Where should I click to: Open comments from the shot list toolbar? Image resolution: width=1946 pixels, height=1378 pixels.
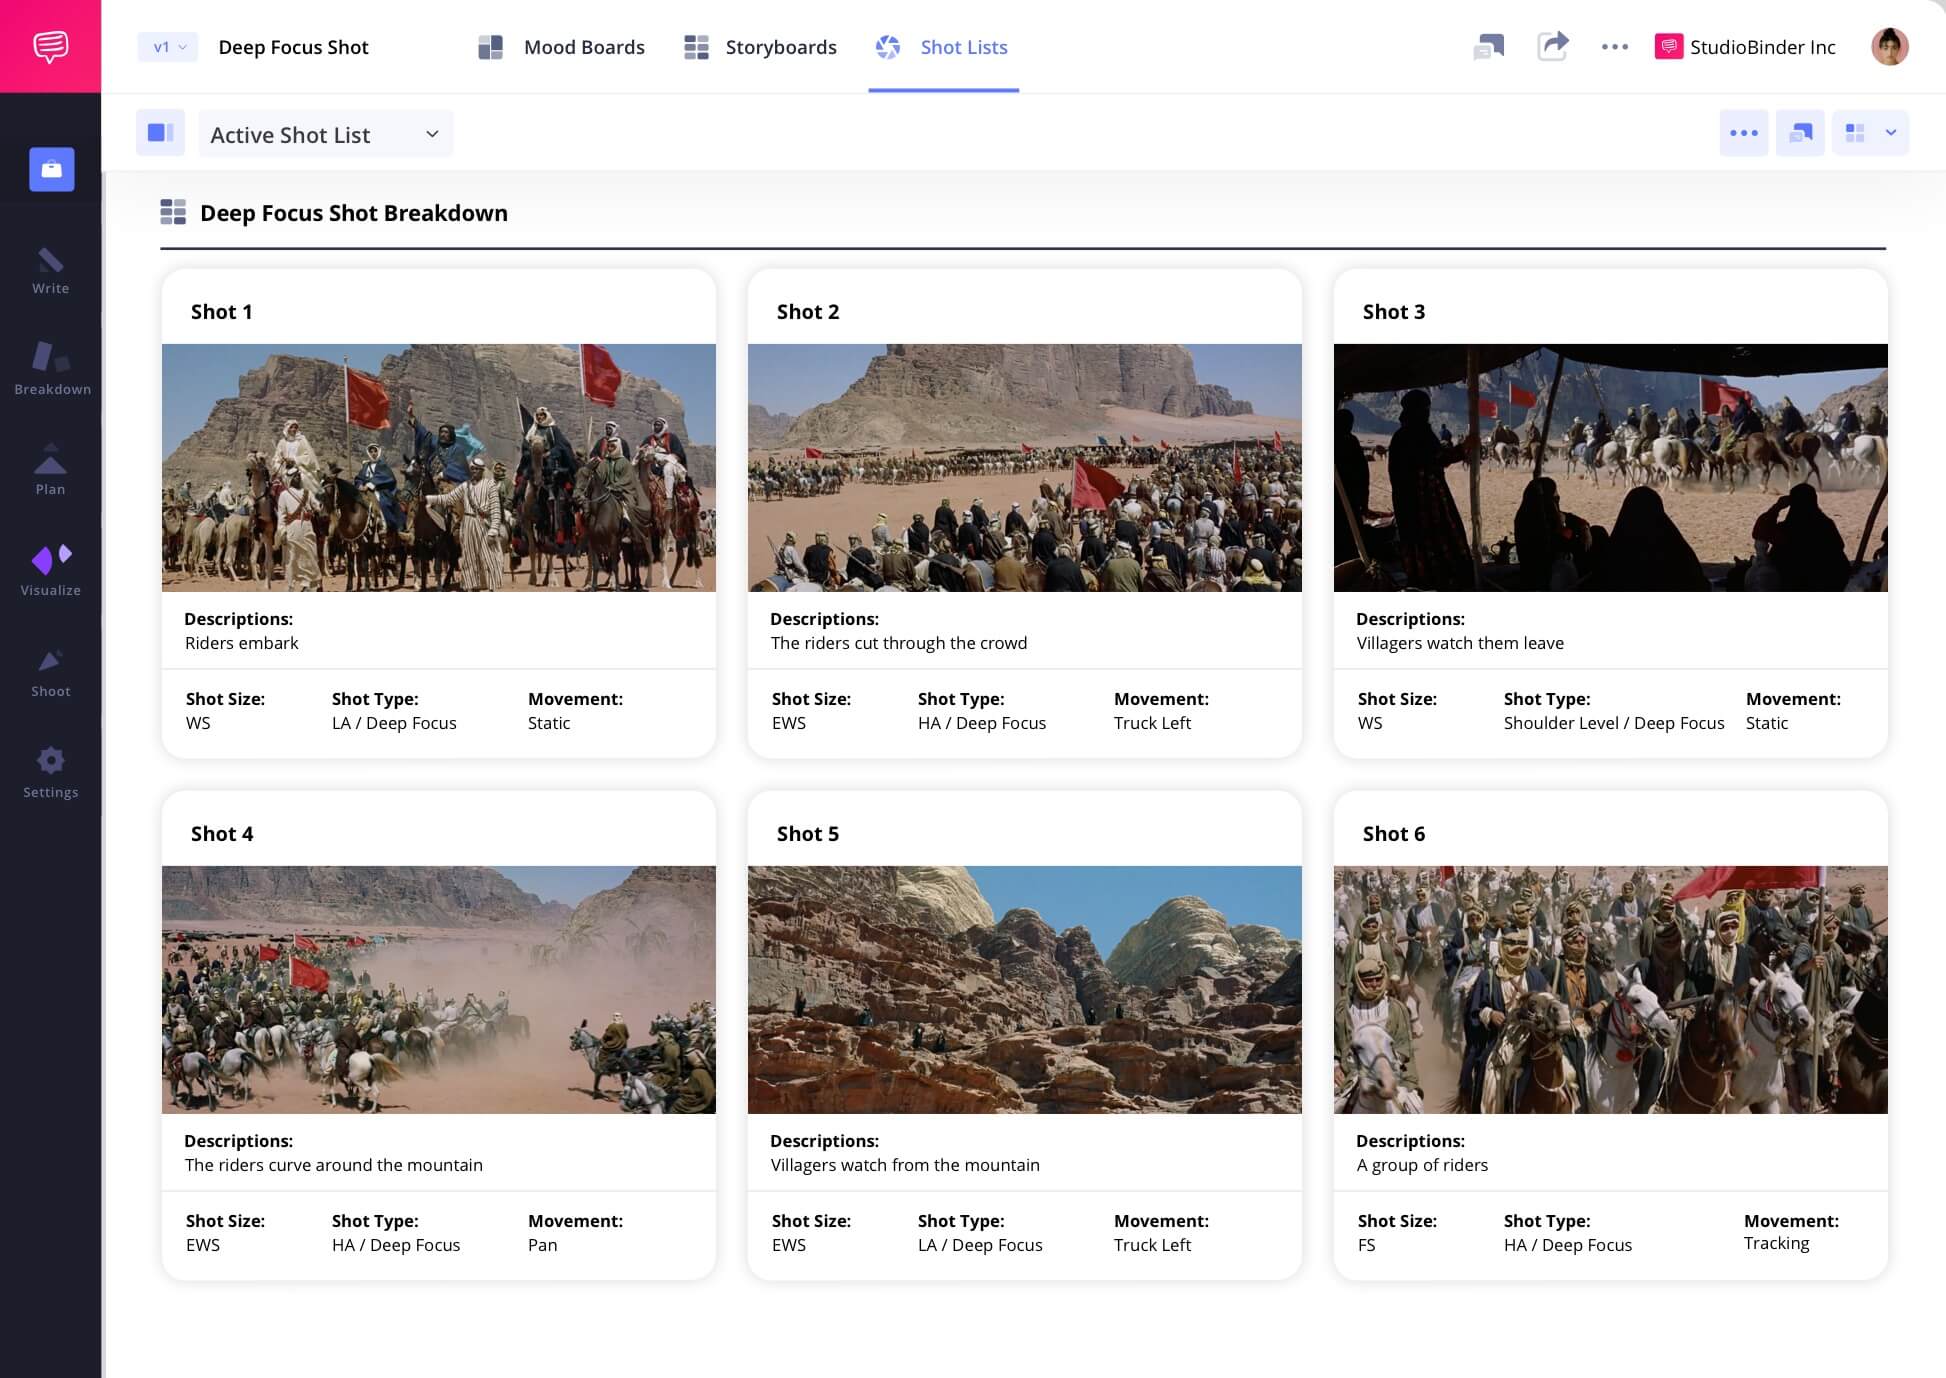pyautogui.click(x=1800, y=132)
